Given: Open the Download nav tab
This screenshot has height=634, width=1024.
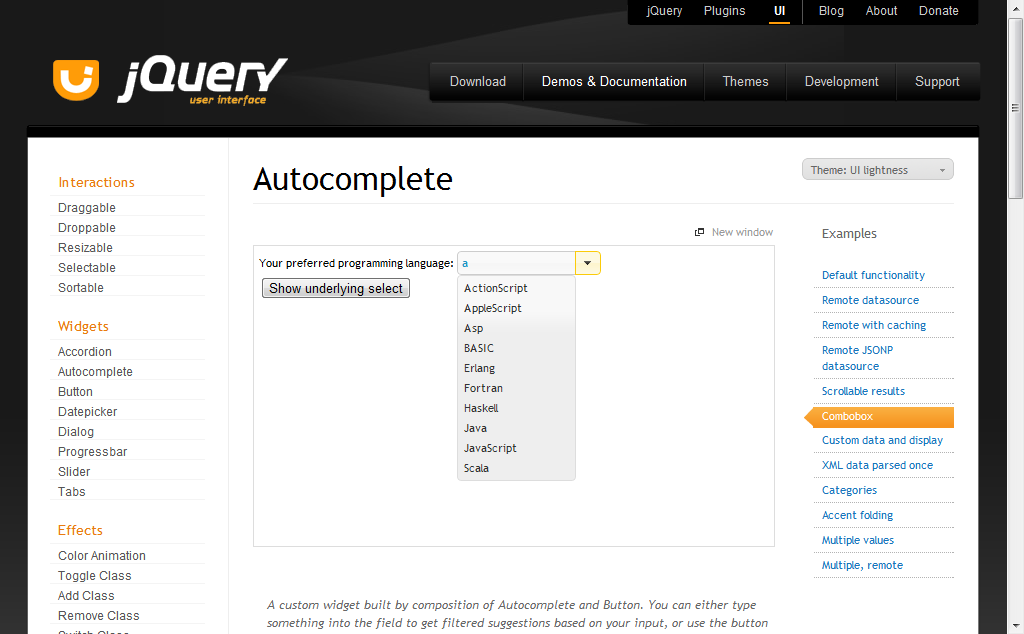Looking at the screenshot, I should [x=477, y=82].
